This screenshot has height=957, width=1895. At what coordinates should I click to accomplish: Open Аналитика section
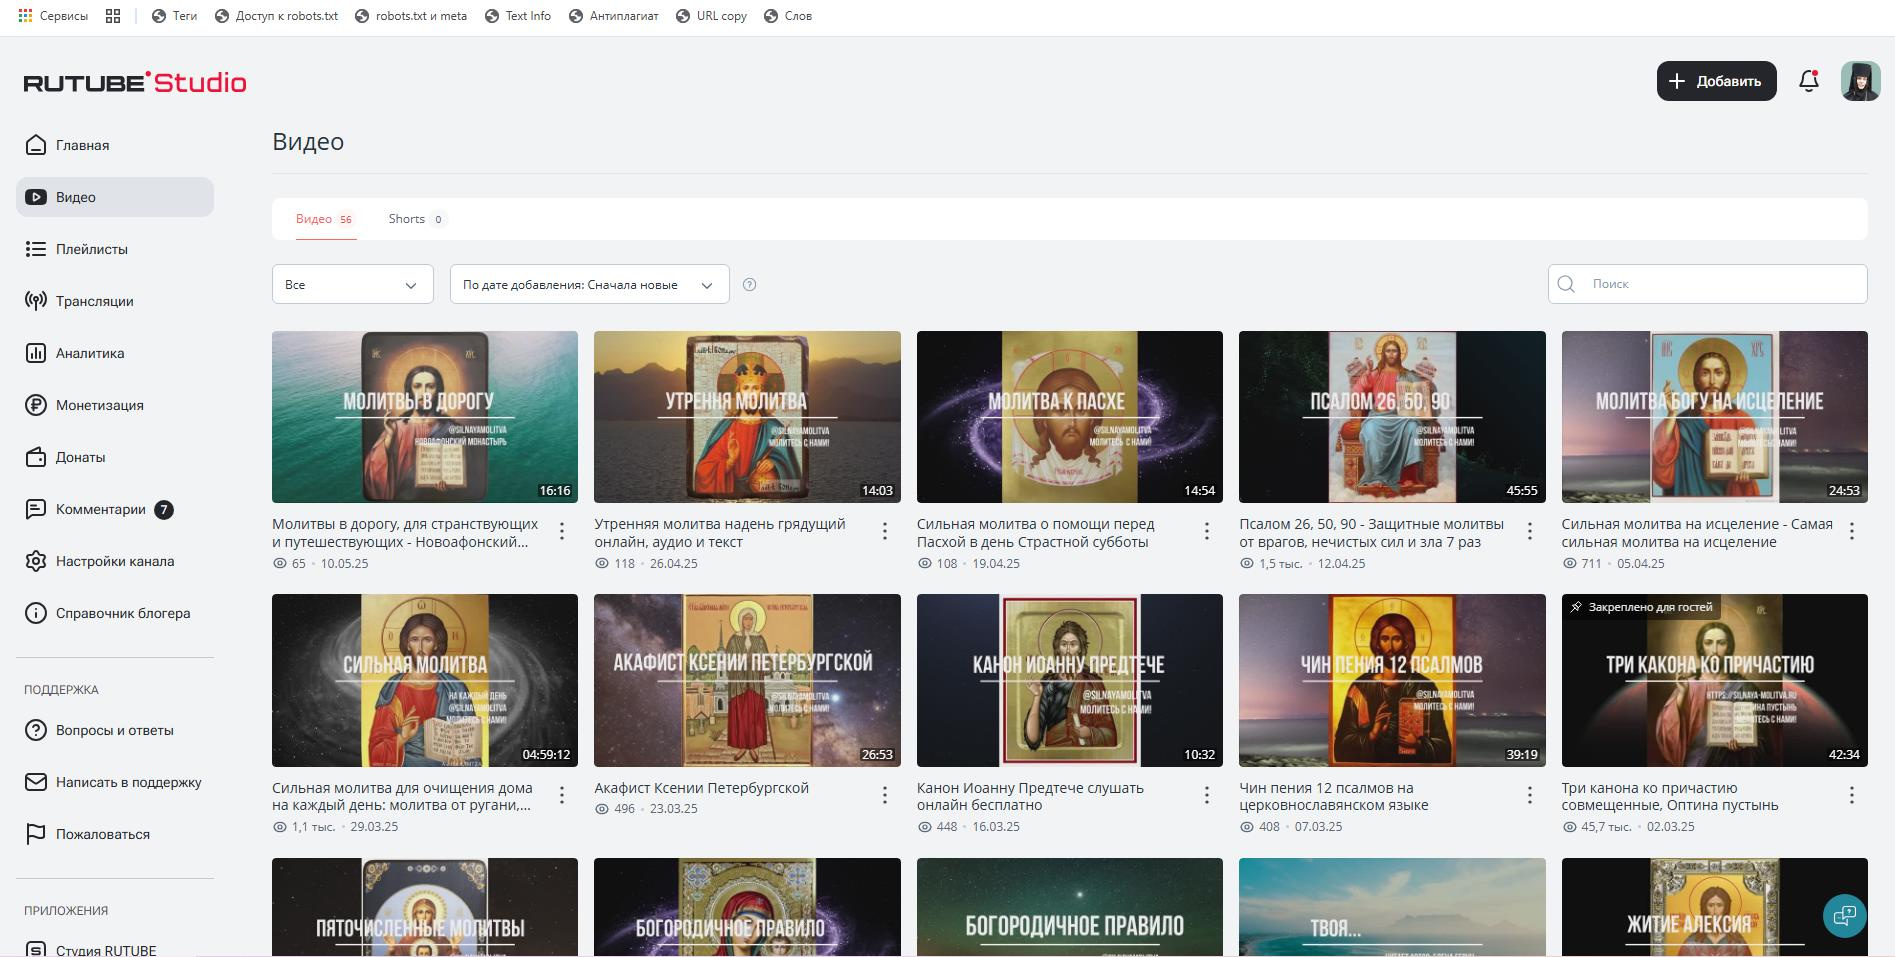point(115,353)
